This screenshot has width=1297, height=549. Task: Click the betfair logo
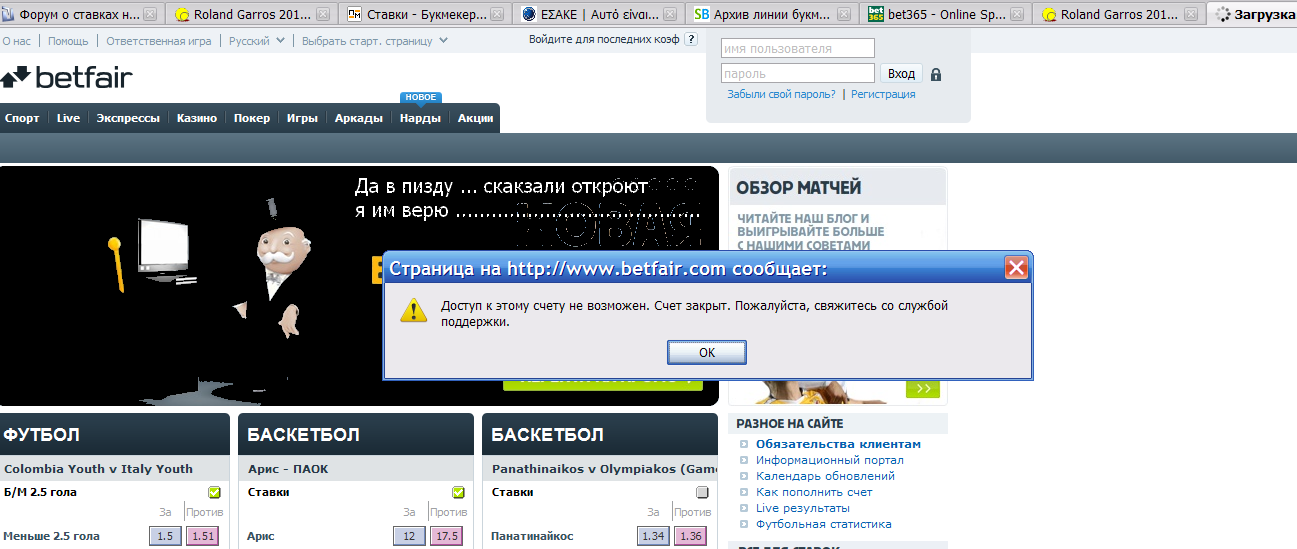click(67, 77)
